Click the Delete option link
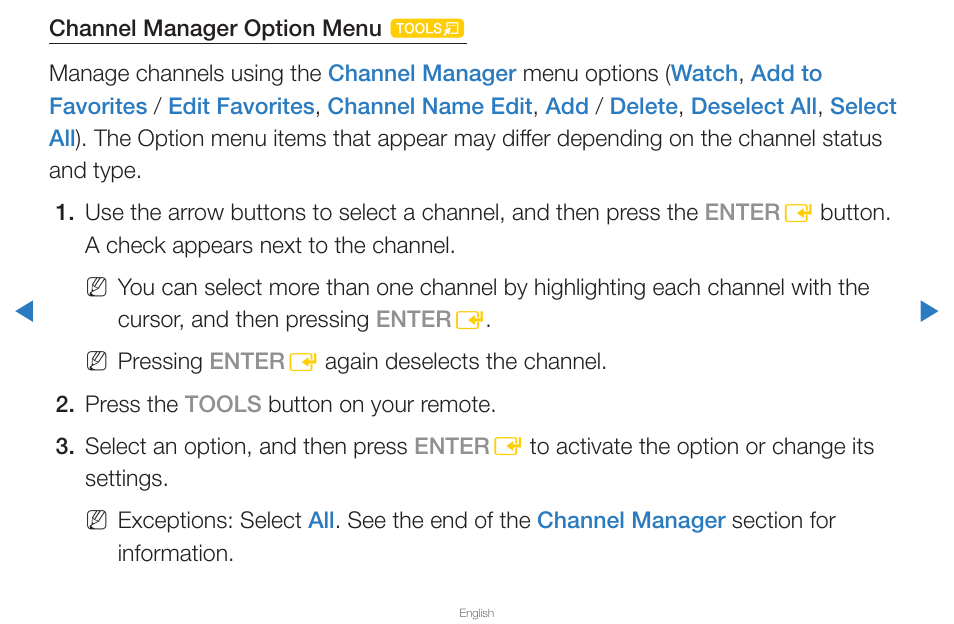 (x=643, y=106)
